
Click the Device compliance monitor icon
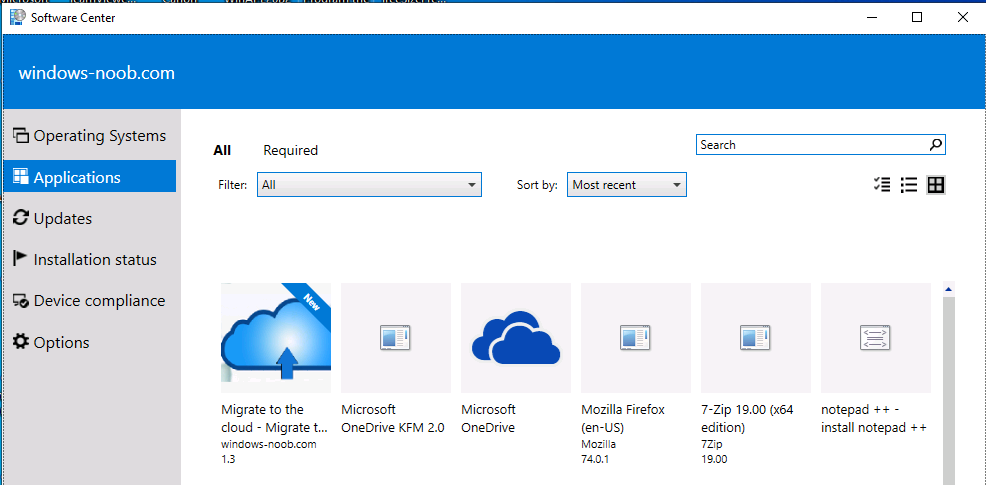coord(21,301)
